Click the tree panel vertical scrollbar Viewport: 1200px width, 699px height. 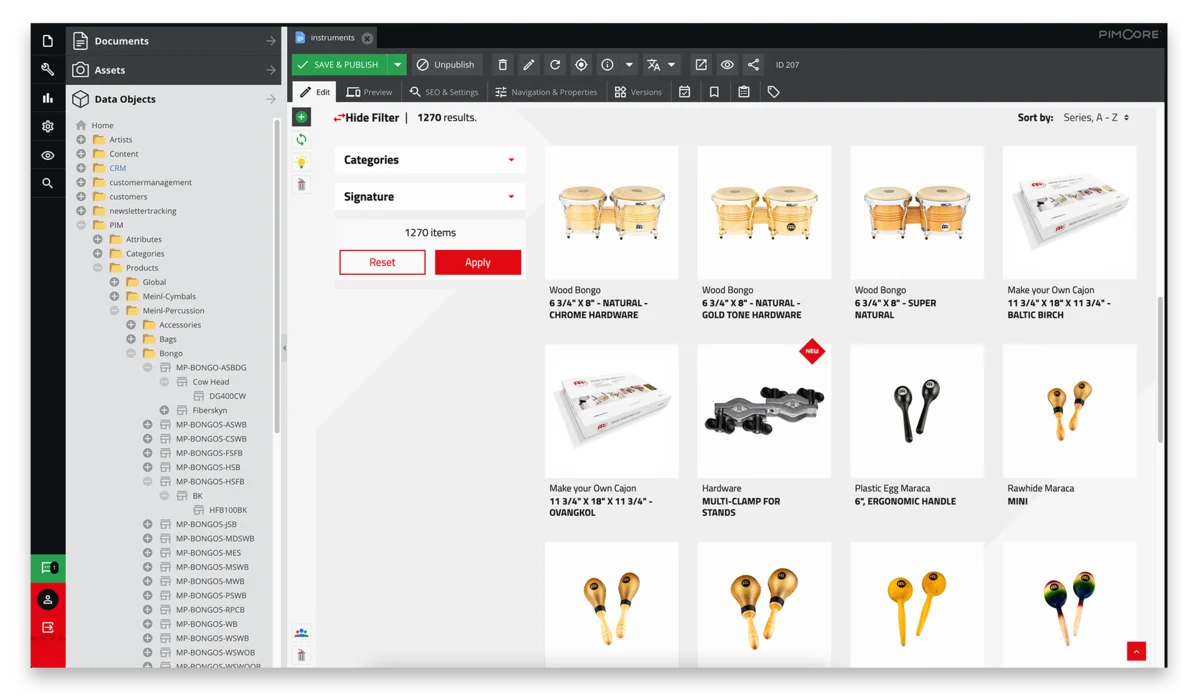pyautogui.click(x=277, y=275)
